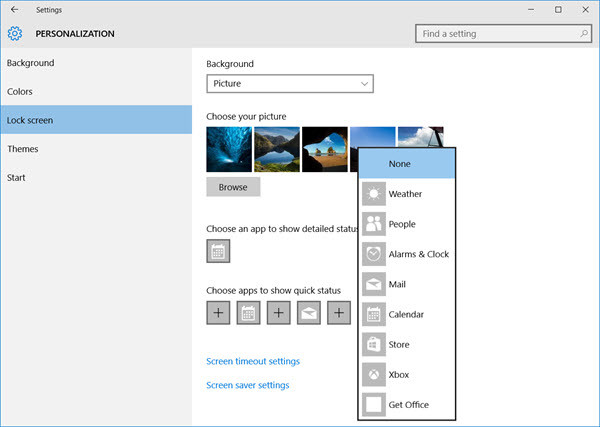
Task: Click the Mail envelope icon in the list
Action: [374, 284]
